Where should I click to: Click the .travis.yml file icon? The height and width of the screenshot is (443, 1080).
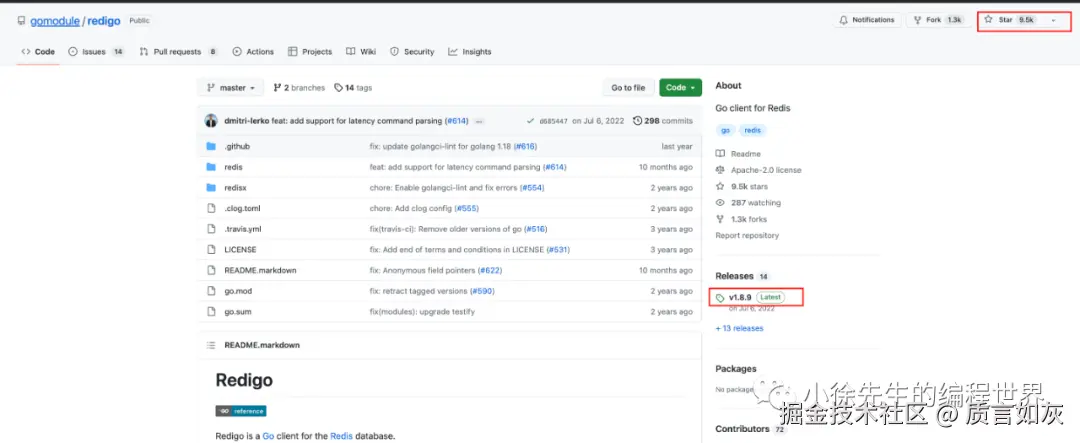(211, 229)
